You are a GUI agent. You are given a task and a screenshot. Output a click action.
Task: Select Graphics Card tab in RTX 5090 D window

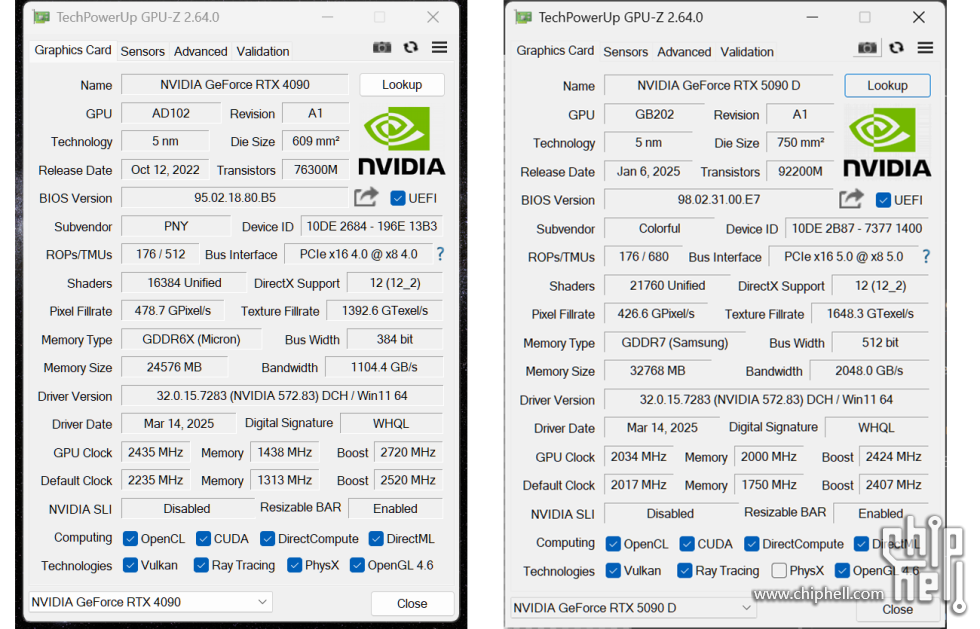click(555, 51)
